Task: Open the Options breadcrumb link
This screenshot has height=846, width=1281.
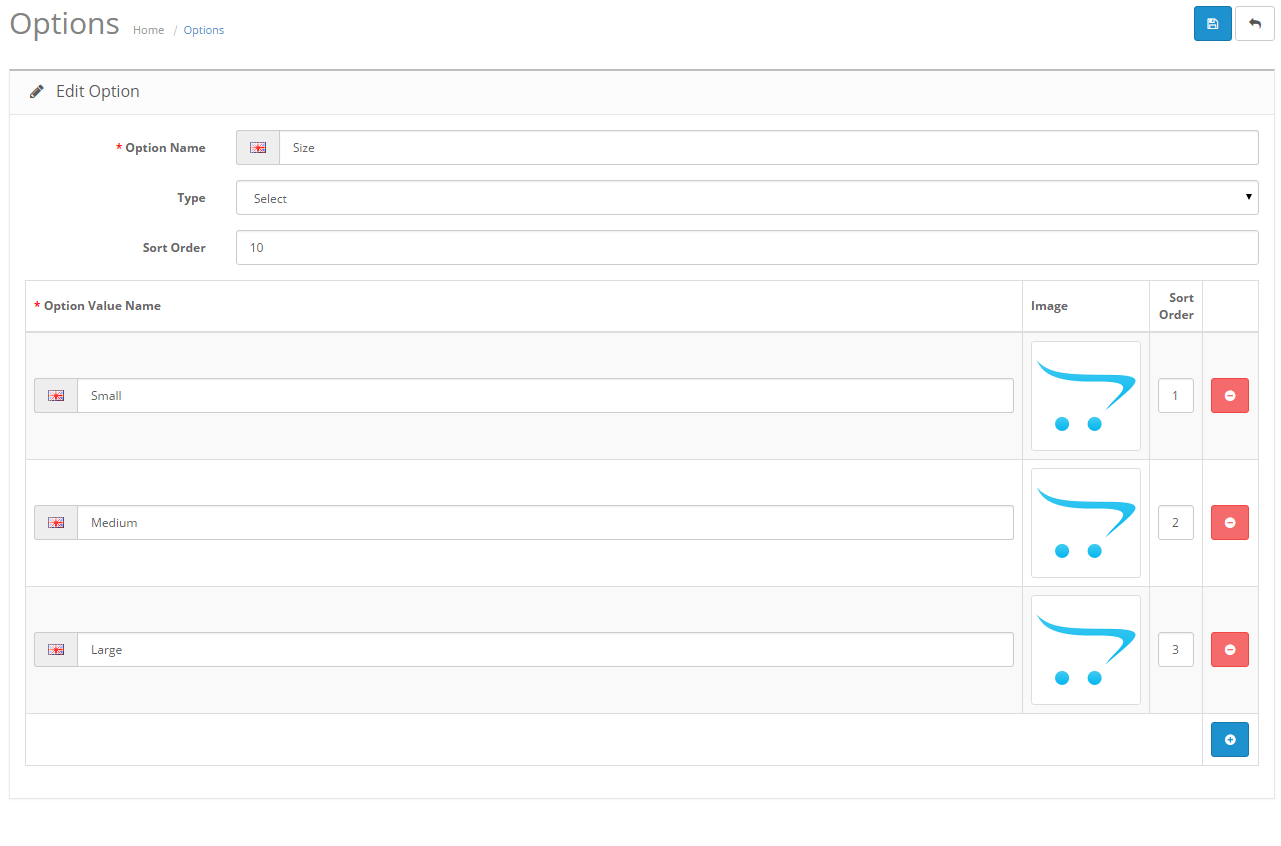Action: click(x=203, y=30)
